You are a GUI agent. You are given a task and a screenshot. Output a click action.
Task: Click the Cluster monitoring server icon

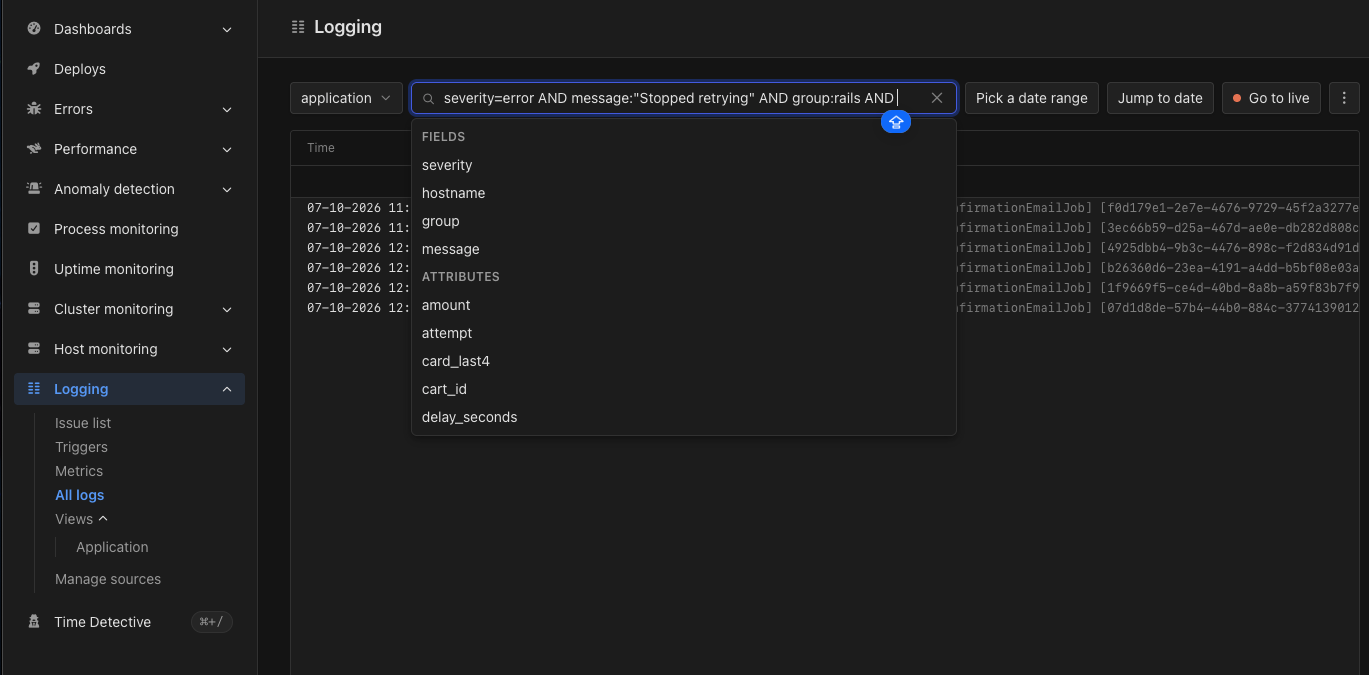click(34, 309)
